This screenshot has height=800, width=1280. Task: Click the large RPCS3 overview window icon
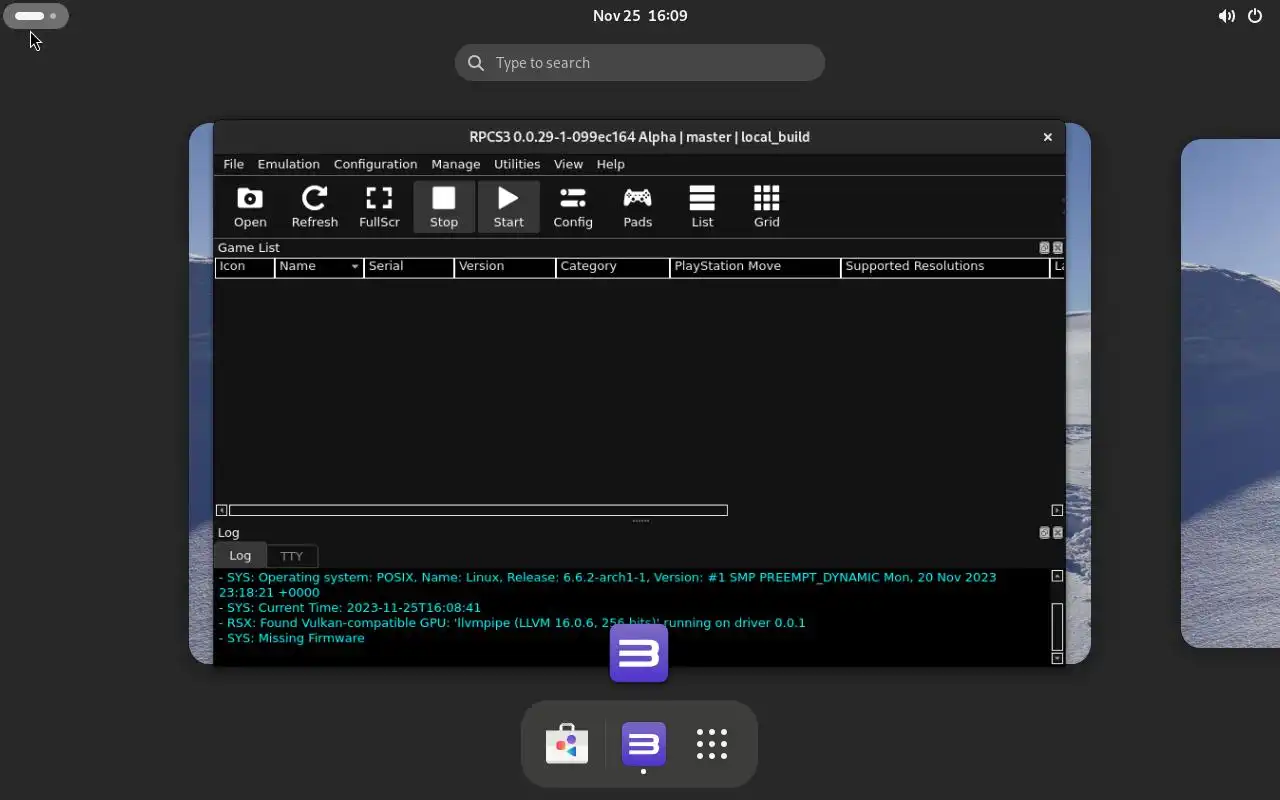point(639,654)
